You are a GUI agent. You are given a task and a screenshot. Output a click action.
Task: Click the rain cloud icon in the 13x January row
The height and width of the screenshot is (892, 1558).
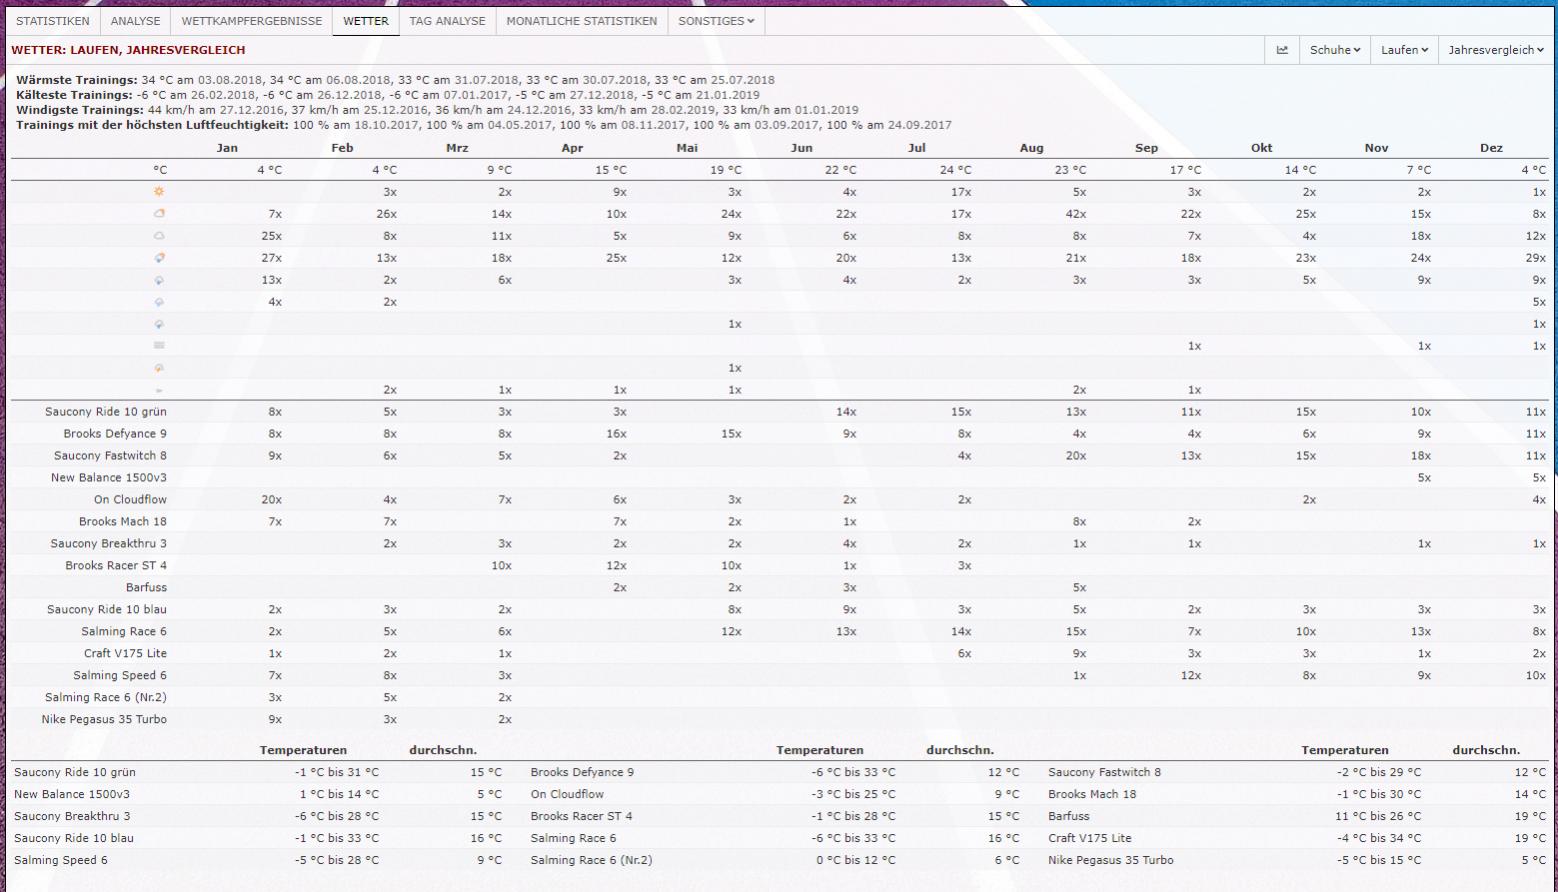[x=159, y=280]
